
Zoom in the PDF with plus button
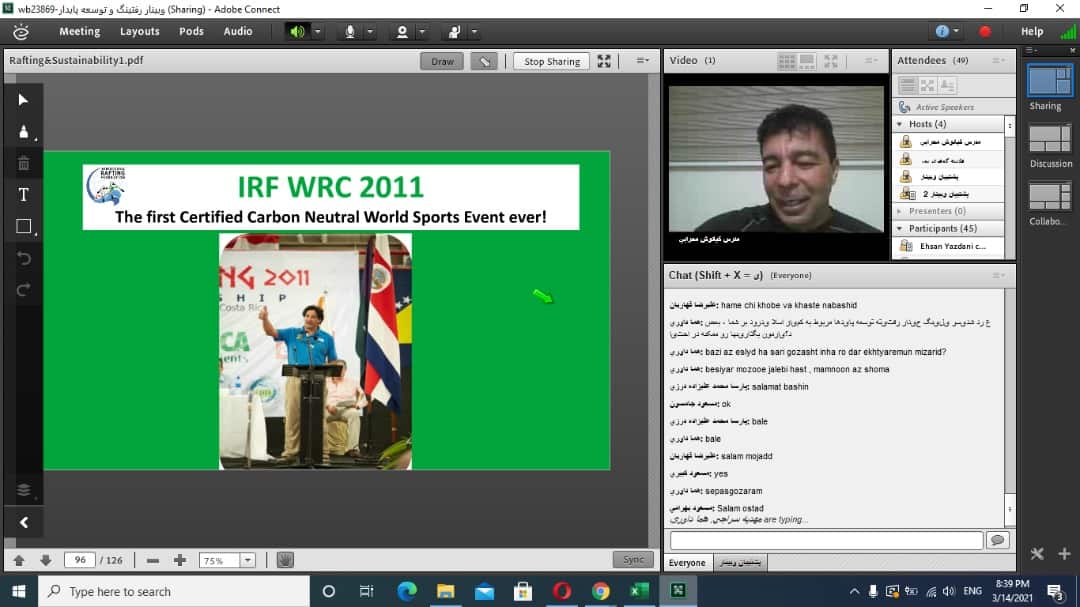click(x=180, y=560)
